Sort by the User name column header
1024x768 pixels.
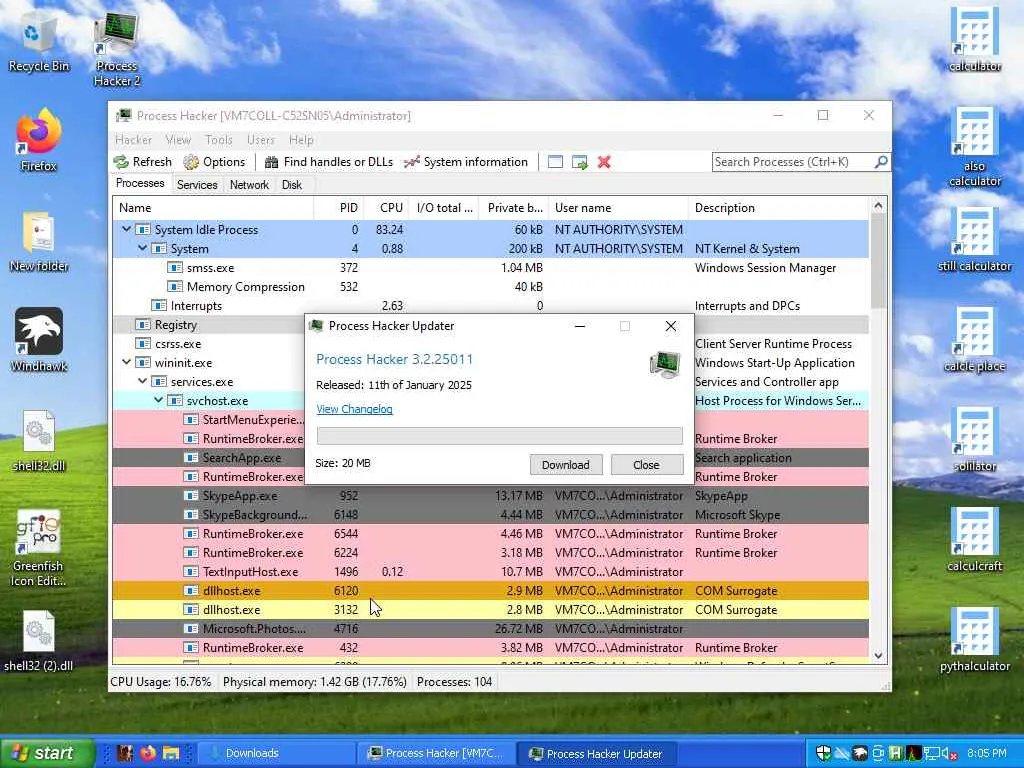(x=618, y=208)
